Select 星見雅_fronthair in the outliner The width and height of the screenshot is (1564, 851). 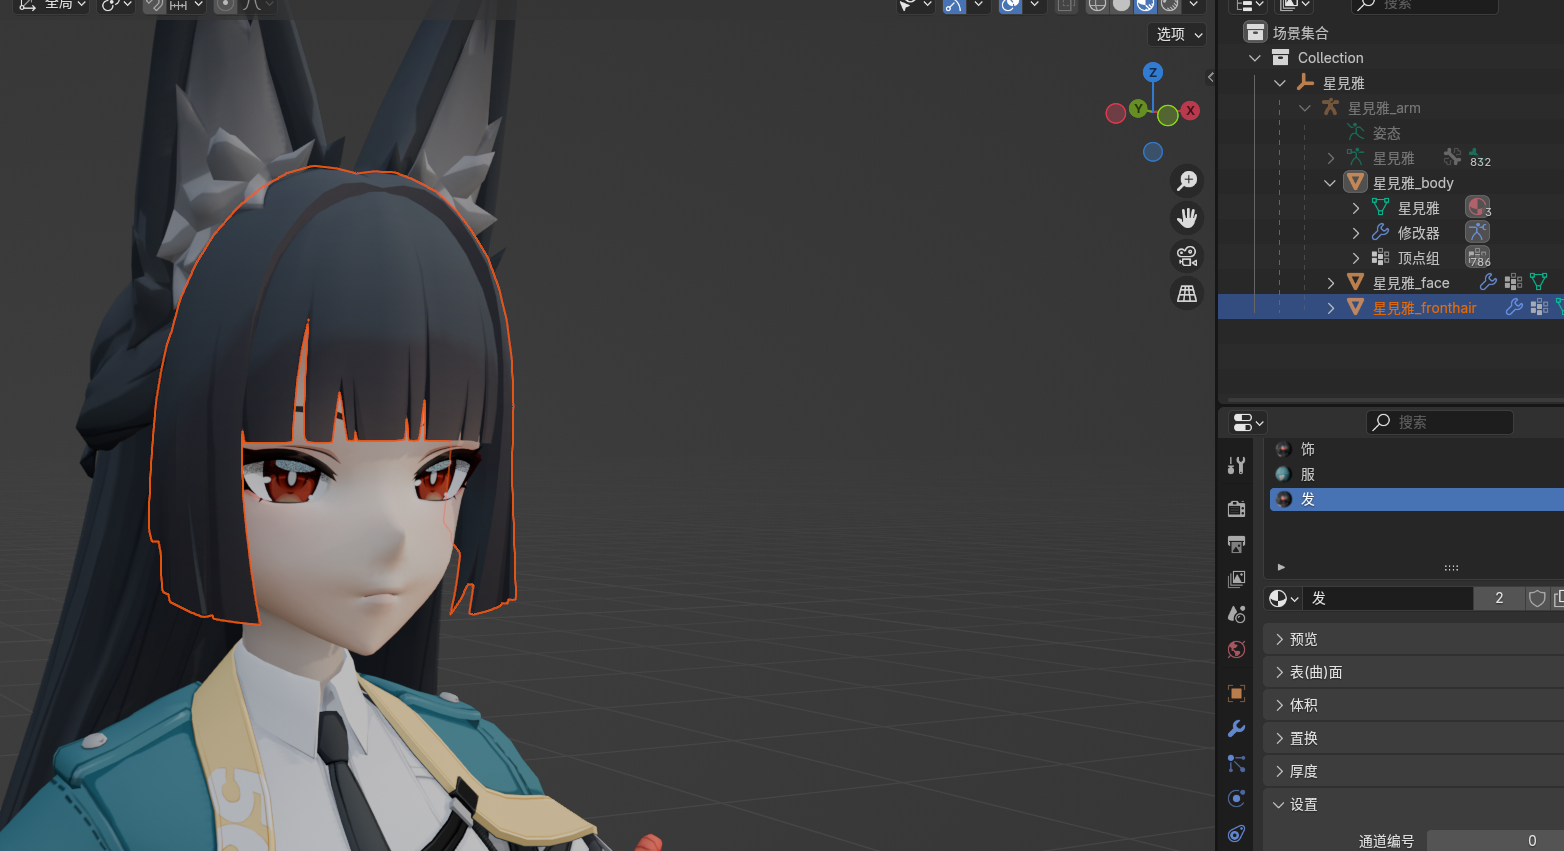click(x=1424, y=308)
